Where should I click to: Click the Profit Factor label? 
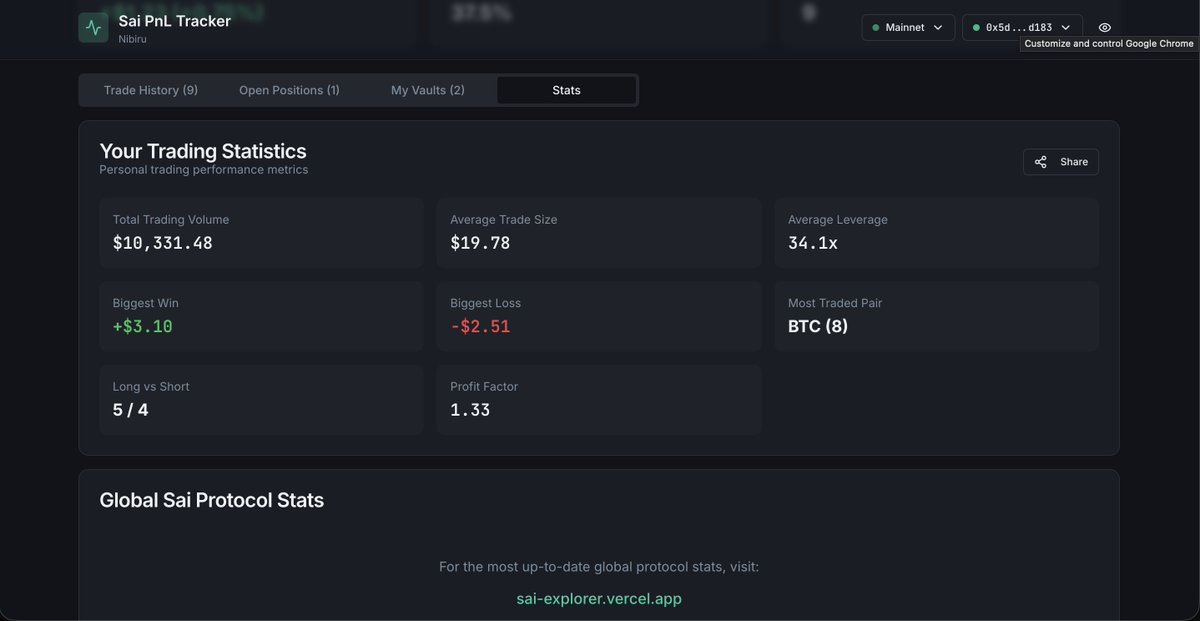(484, 387)
